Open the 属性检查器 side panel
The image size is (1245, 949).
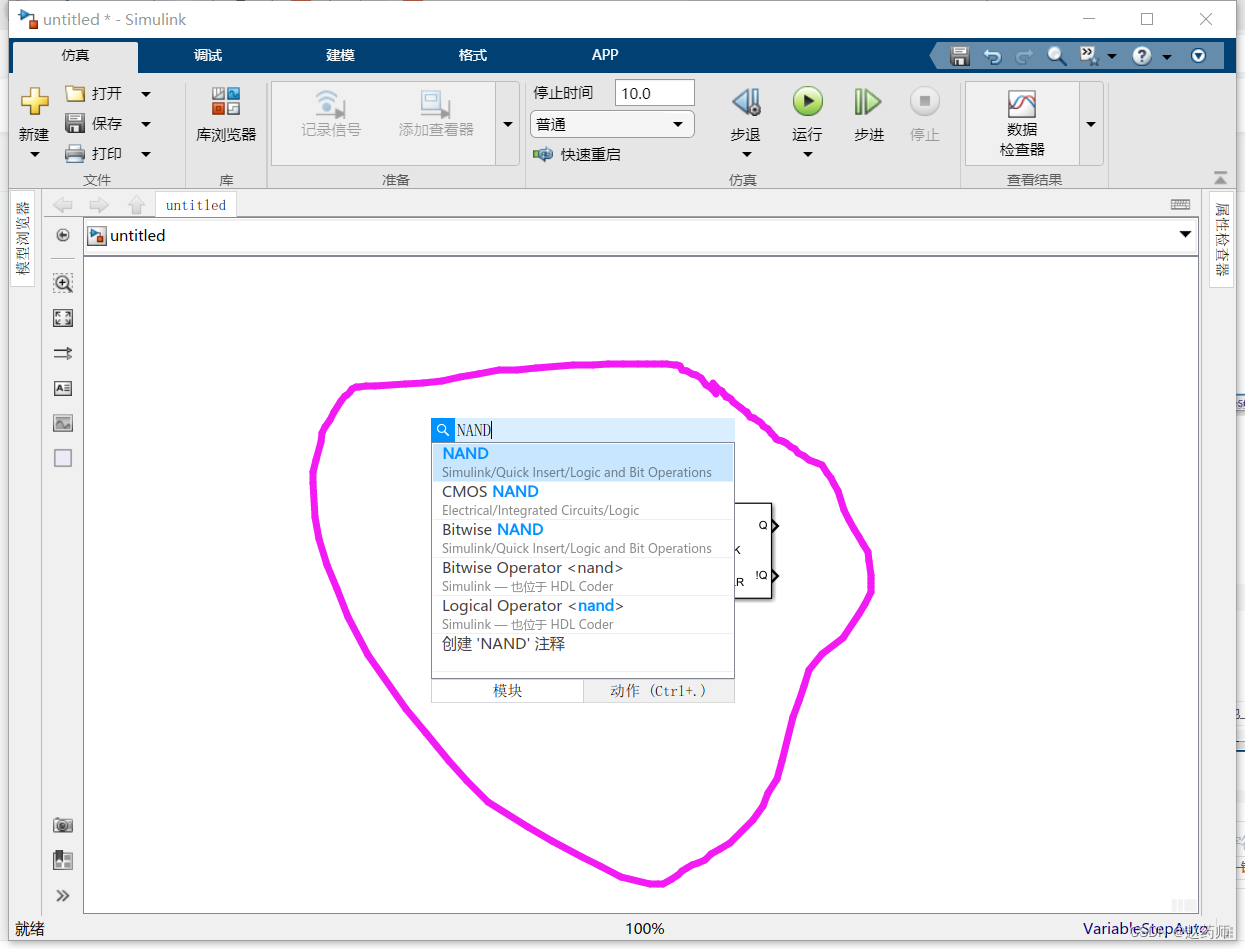(1221, 238)
